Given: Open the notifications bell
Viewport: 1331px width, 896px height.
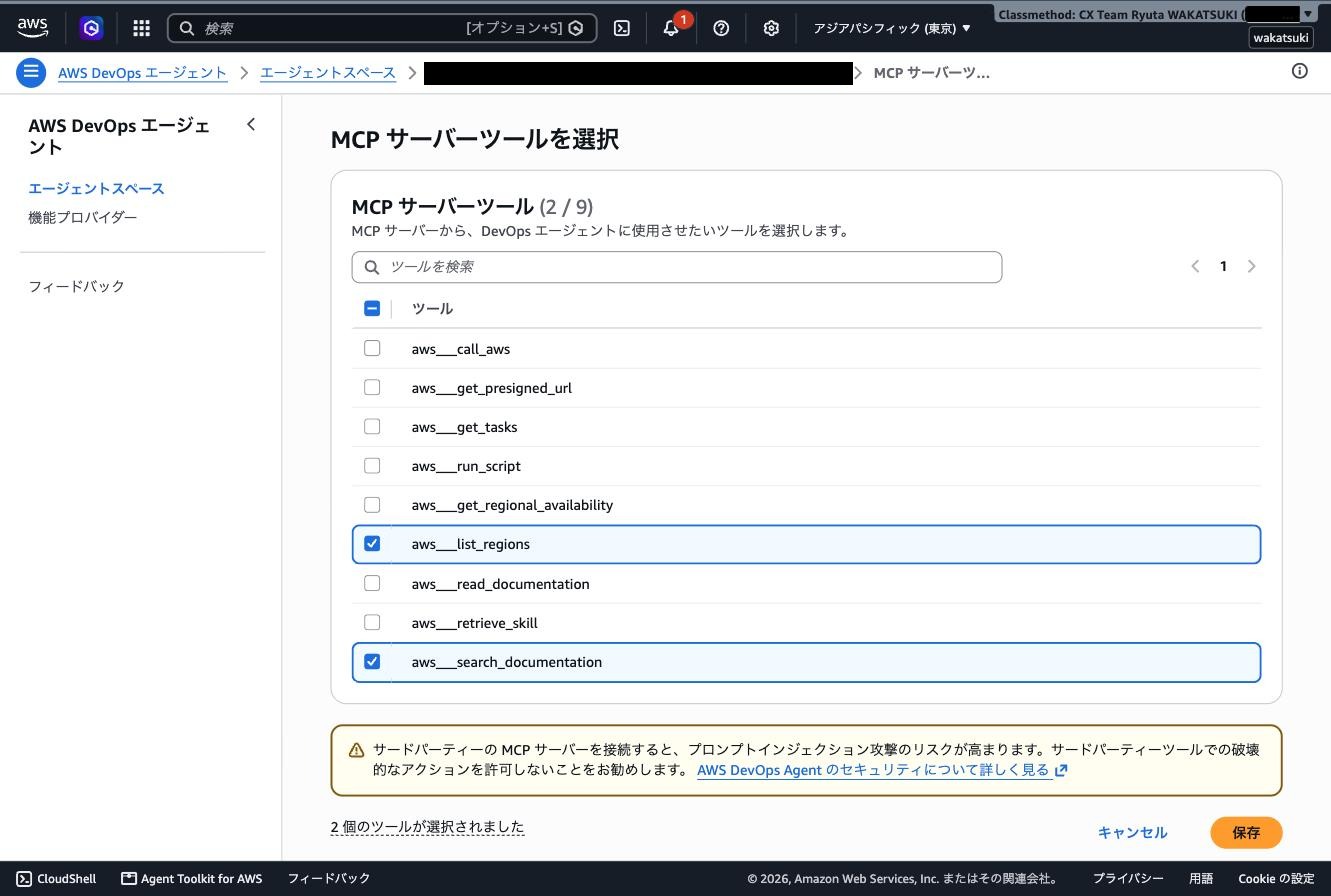Looking at the screenshot, I should 671,28.
